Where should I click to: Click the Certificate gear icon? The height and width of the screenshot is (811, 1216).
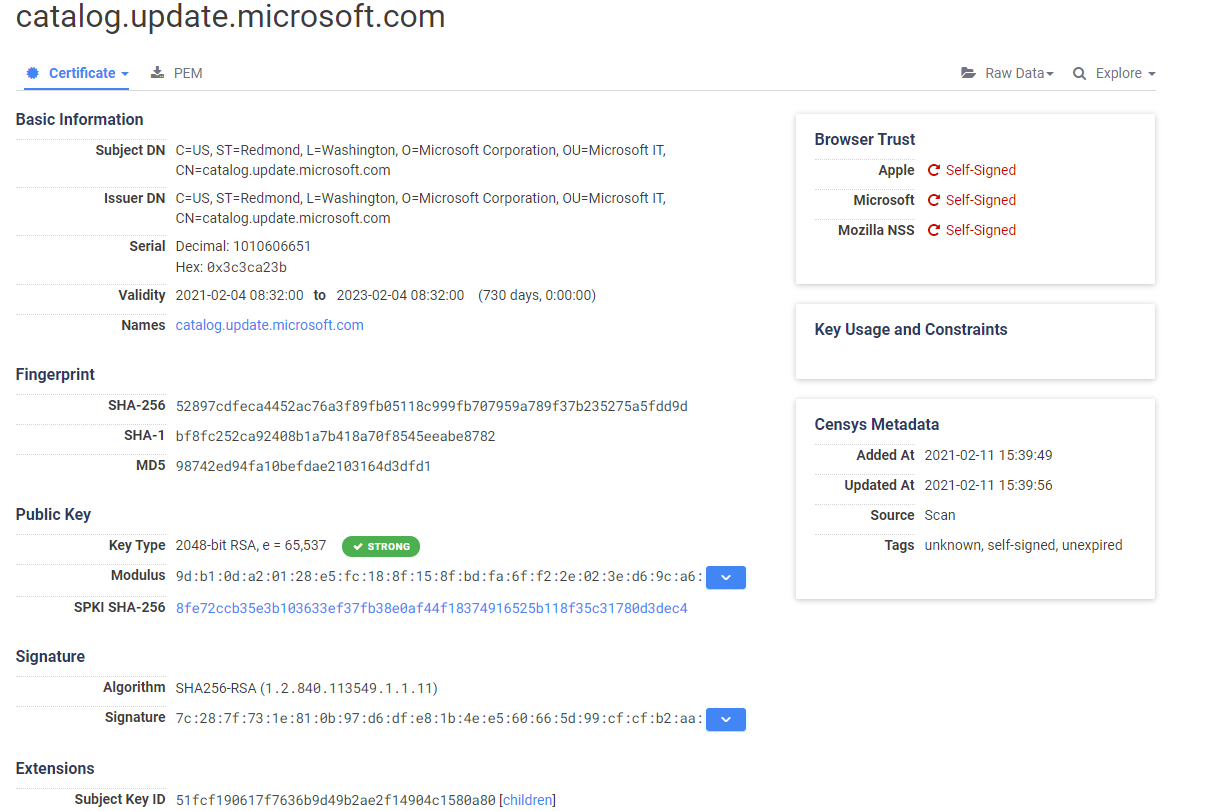tap(33, 73)
